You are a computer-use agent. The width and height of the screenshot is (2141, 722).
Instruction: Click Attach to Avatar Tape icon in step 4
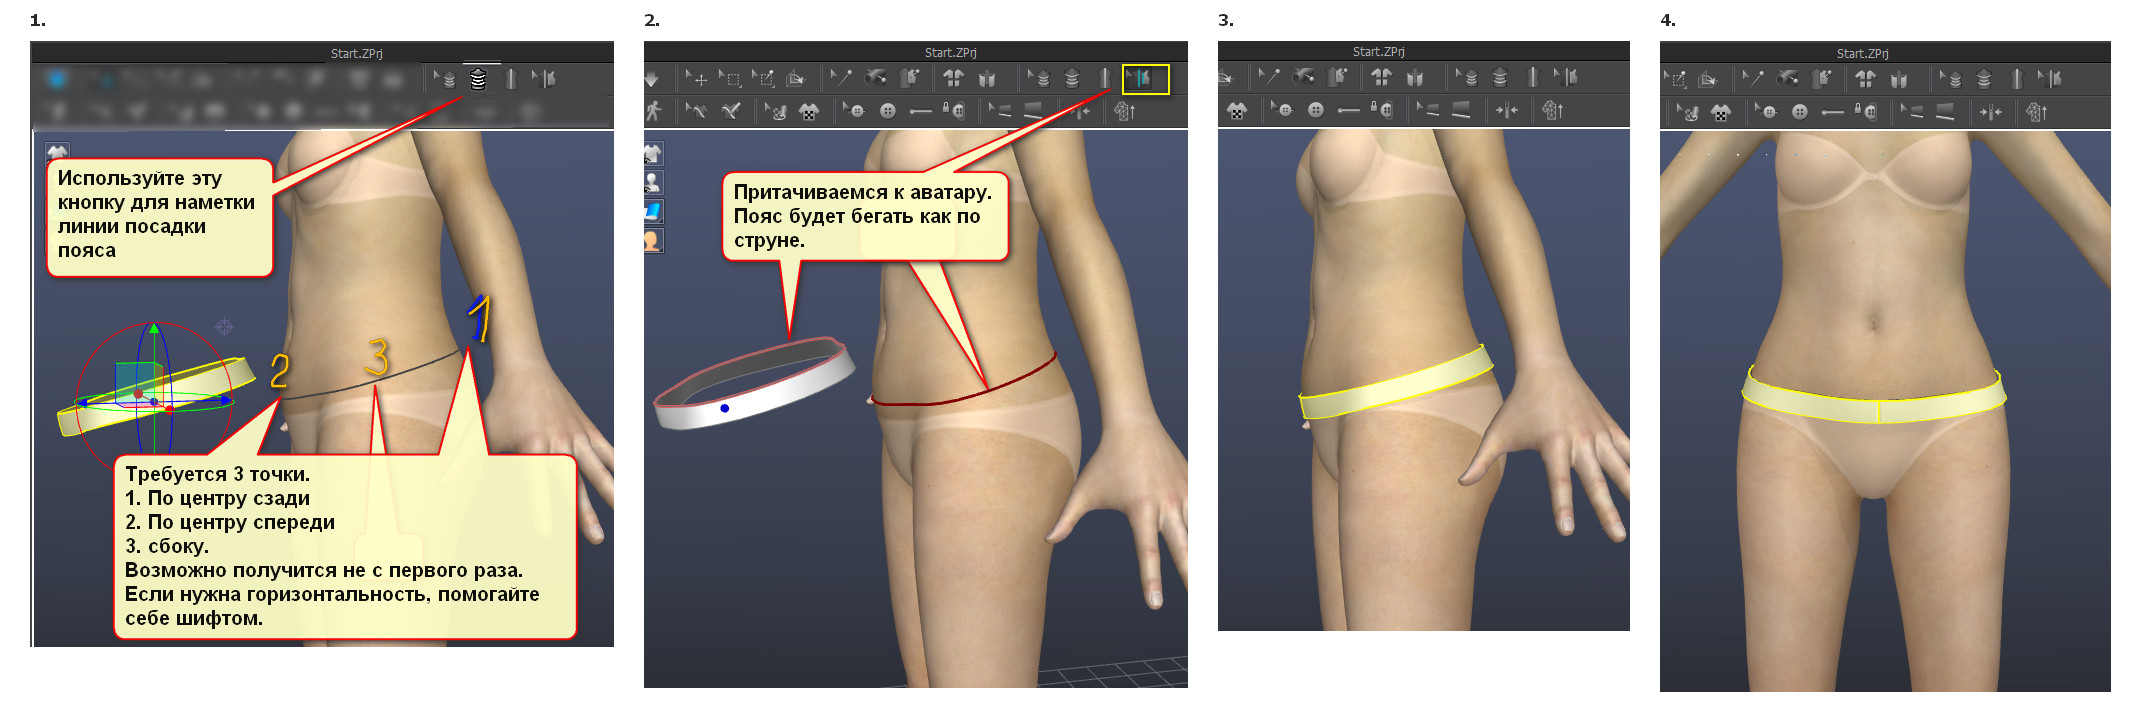pyautogui.click(x=2050, y=79)
